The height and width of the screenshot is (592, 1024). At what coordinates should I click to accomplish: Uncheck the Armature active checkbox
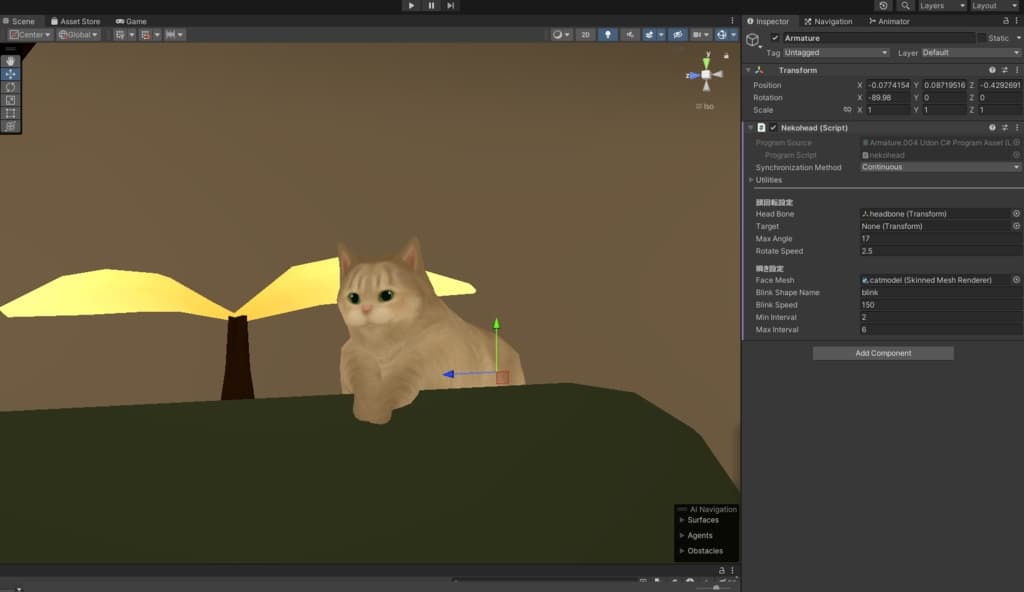(775, 38)
